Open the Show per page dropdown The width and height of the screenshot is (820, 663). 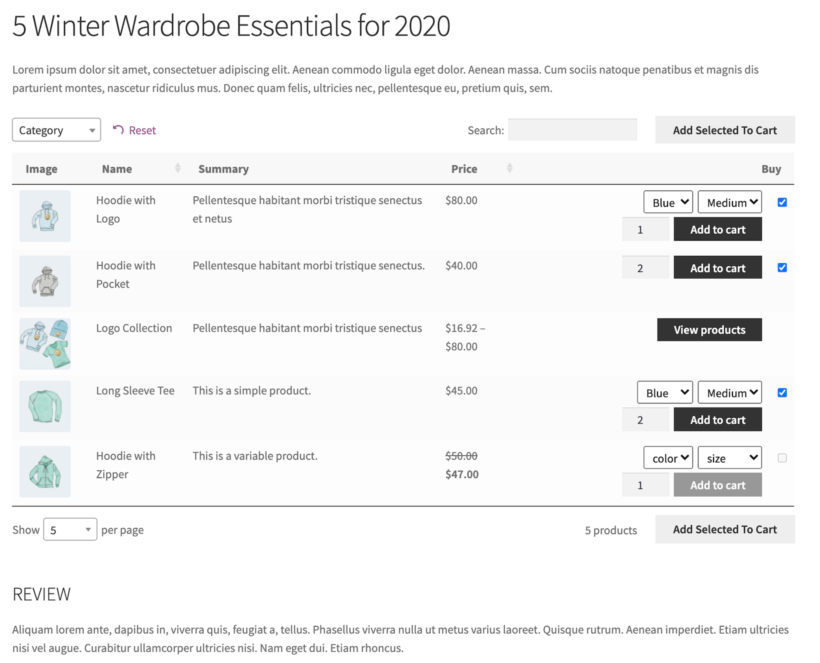point(69,529)
